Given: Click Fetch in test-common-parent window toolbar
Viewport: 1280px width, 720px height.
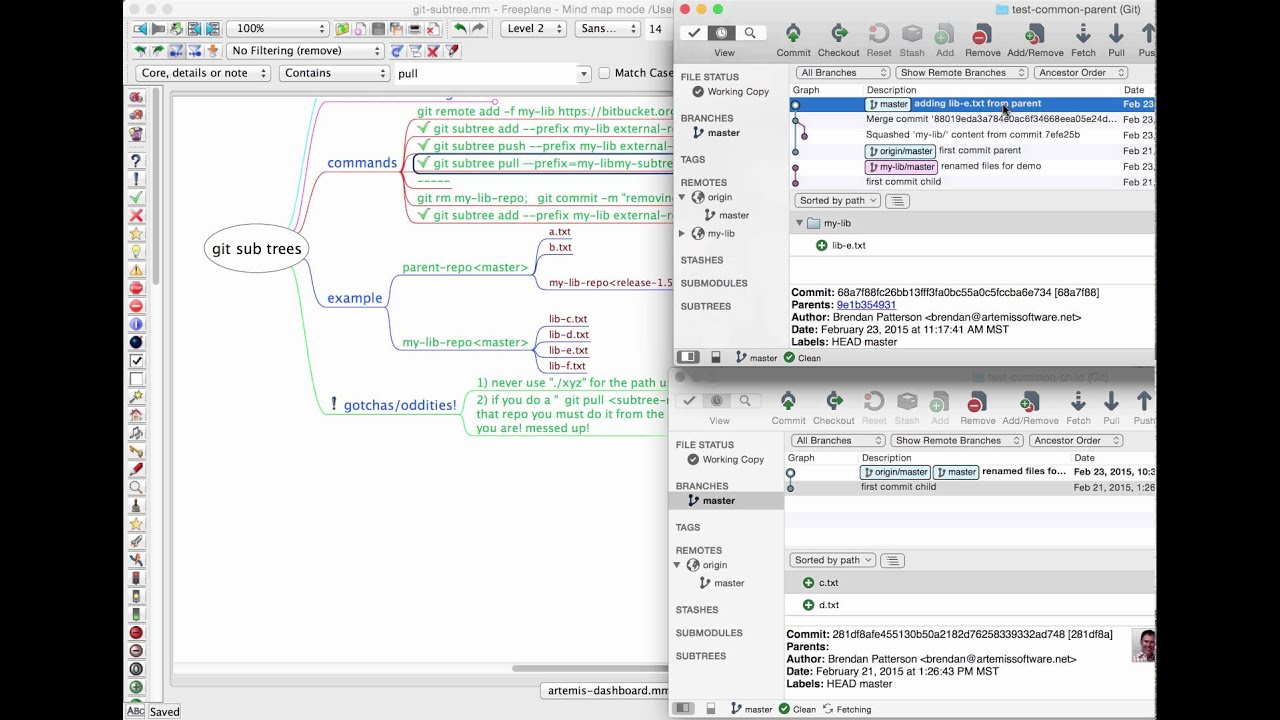Looking at the screenshot, I should click(1083, 41).
